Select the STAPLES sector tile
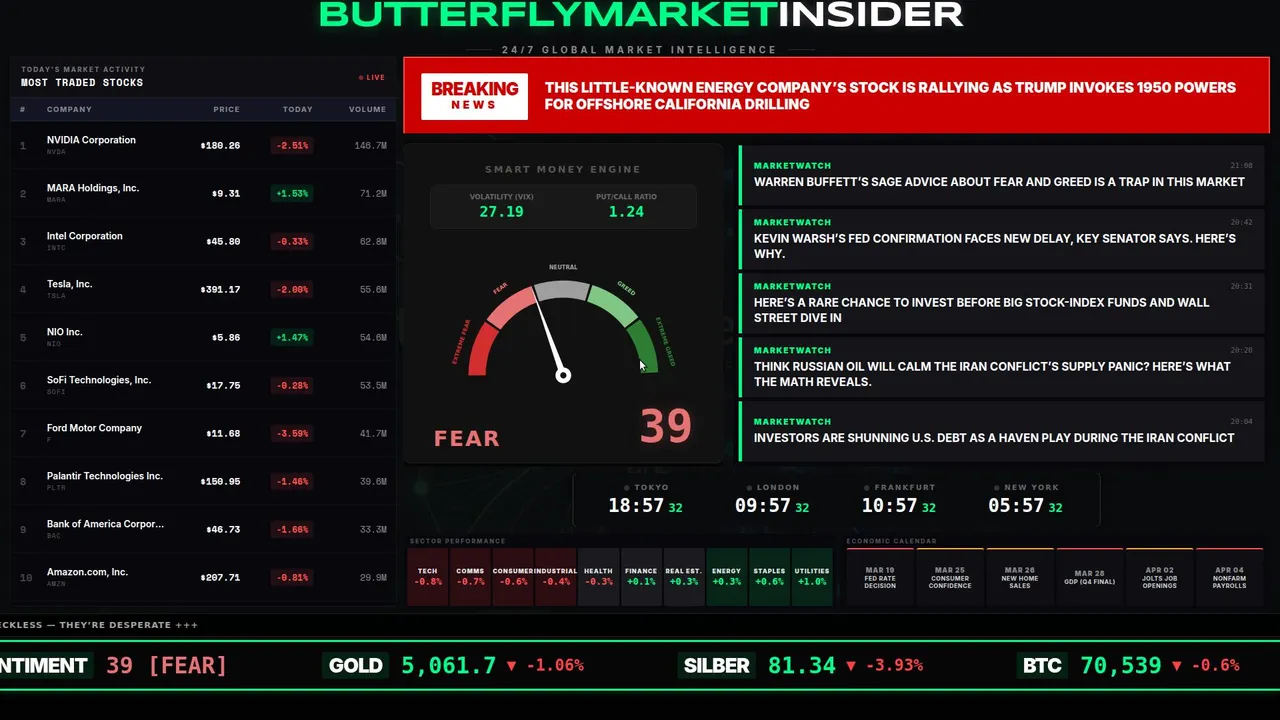Image resolution: width=1280 pixels, height=720 pixels. (x=769, y=576)
